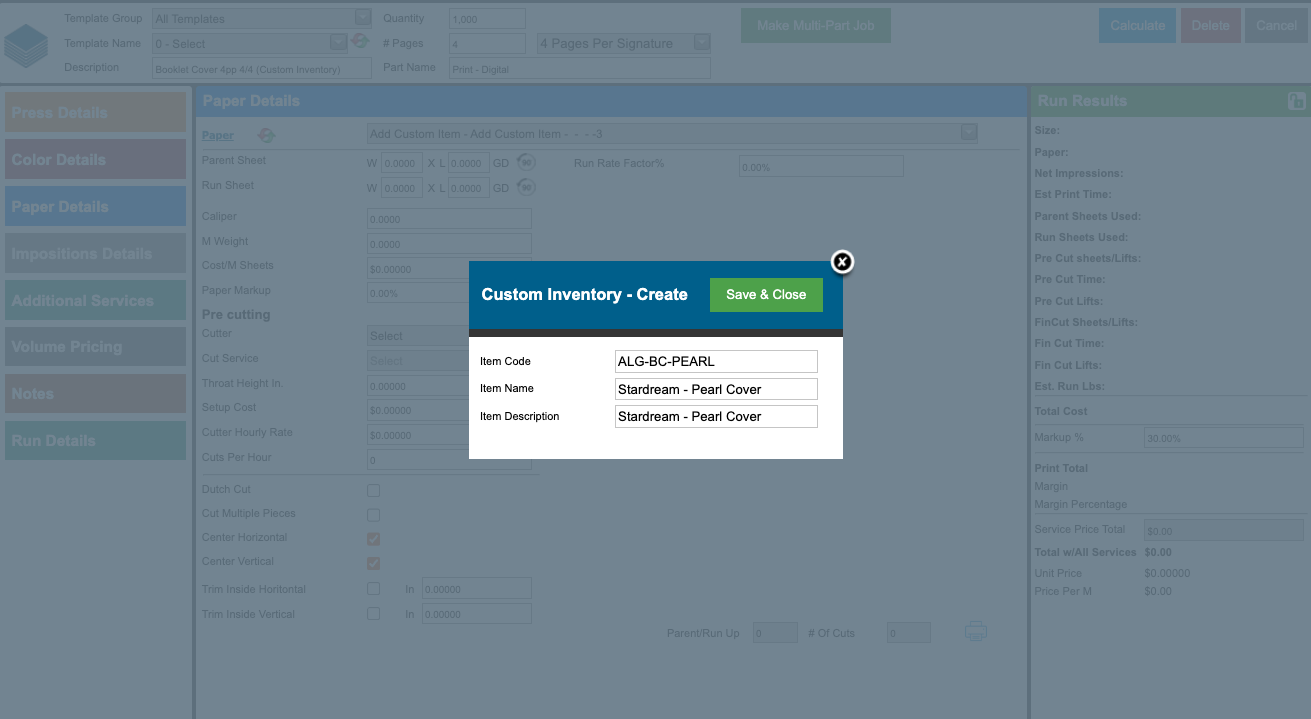Image resolution: width=1311 pixels, height=719 pixels.
Task: Switch to Notes tab
Action: click(x=95, y=394)
